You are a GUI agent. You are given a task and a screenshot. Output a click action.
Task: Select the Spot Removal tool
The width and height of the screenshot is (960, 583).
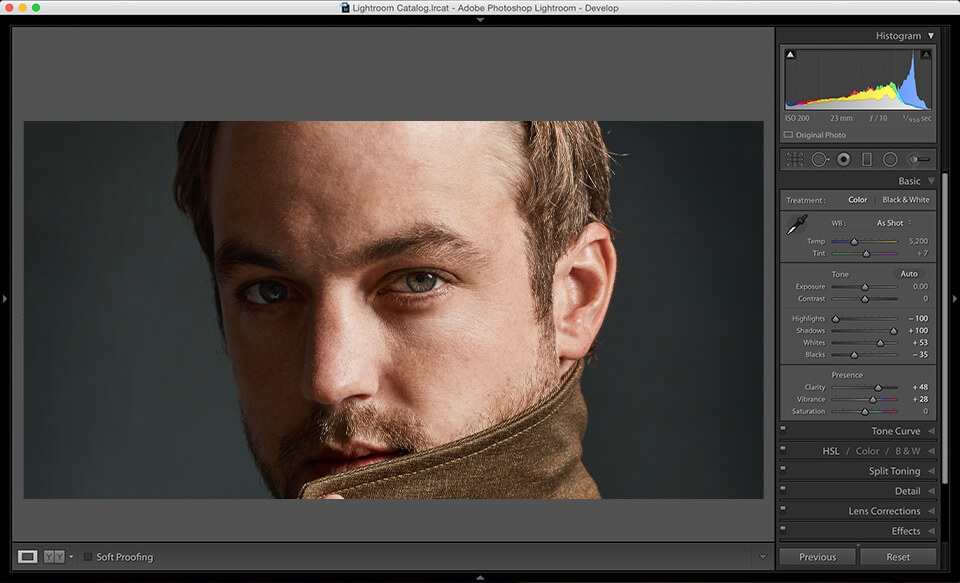[819, 159]
